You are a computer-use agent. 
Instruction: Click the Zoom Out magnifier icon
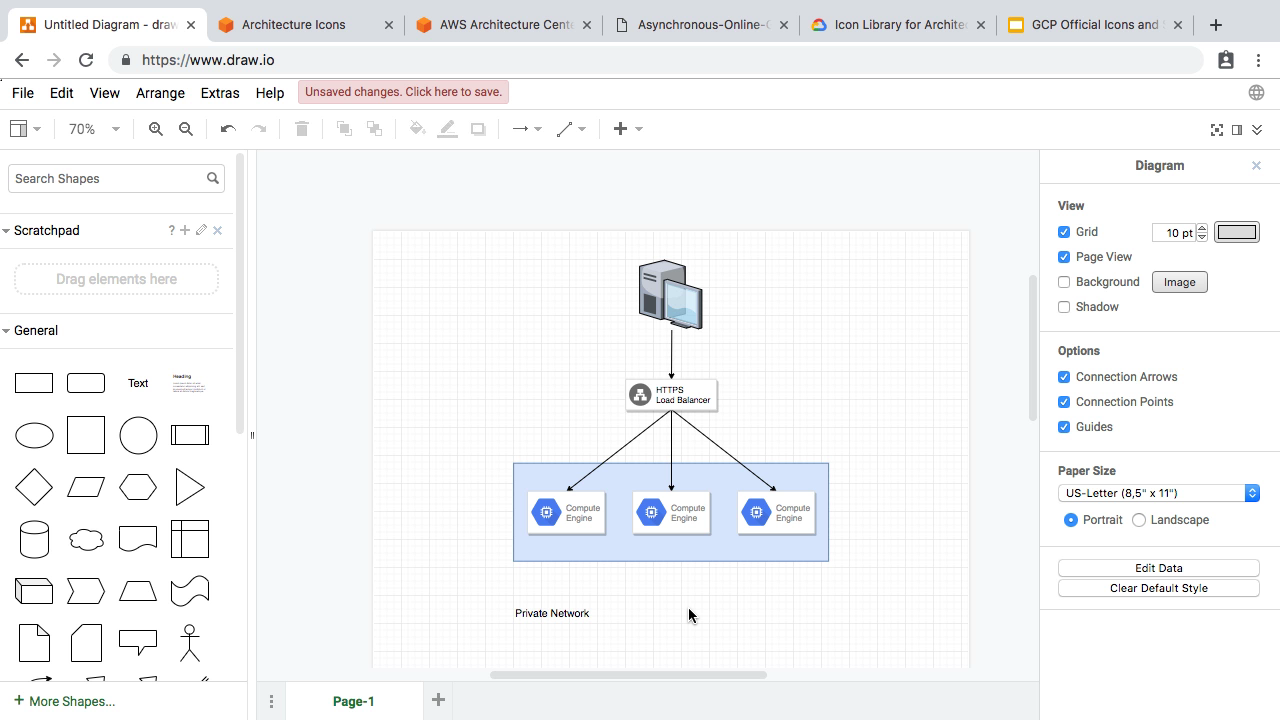click(x=186, y=129)
